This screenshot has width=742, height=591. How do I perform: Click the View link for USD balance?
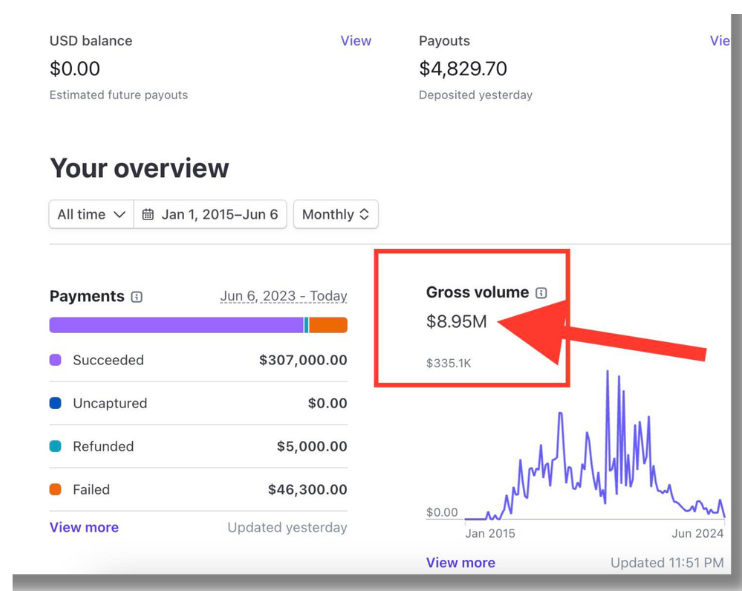click(355, 41)
